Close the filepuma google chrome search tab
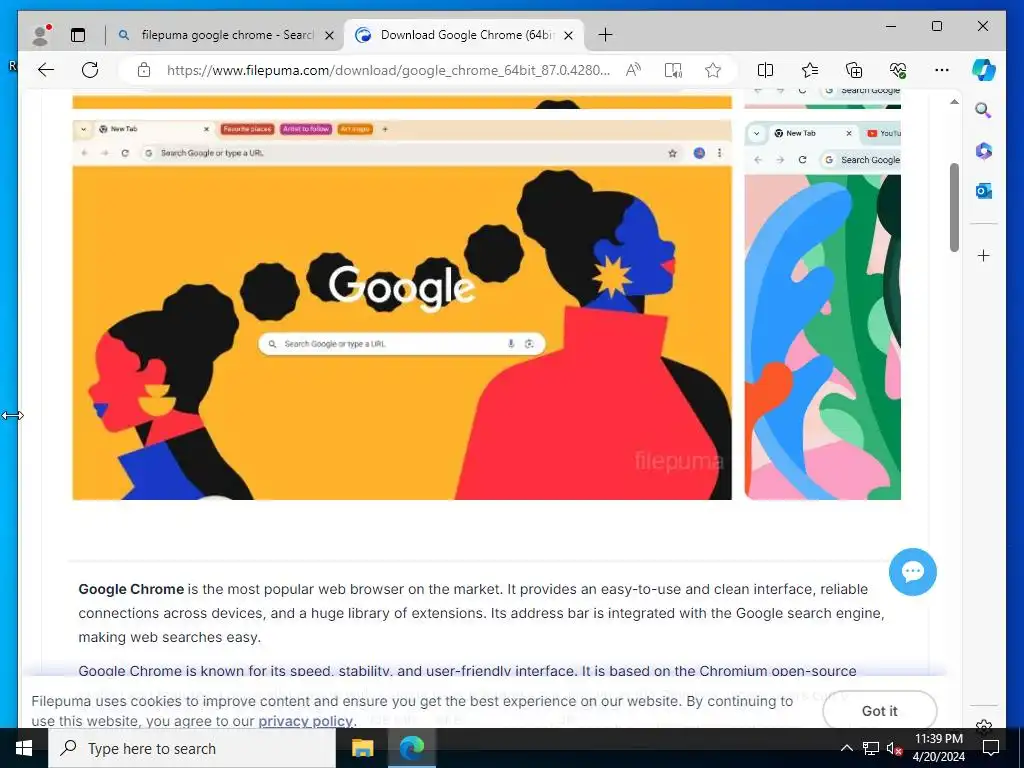1024x768 pixels. [330, 35]
